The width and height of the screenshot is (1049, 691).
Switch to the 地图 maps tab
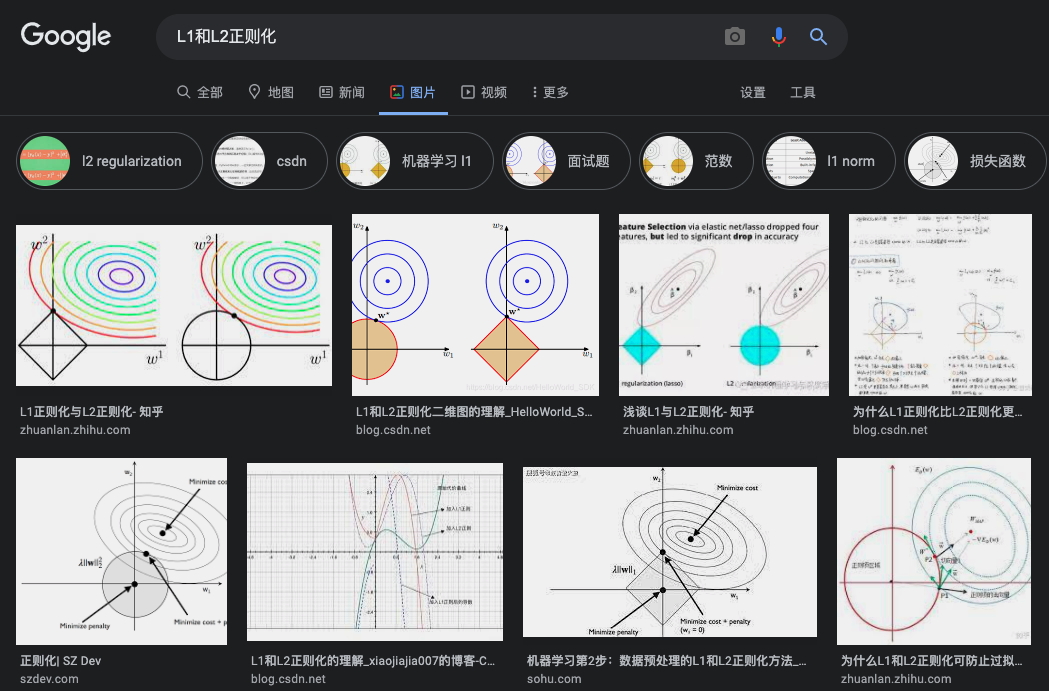pyautogui.click(x=271, y=92)
